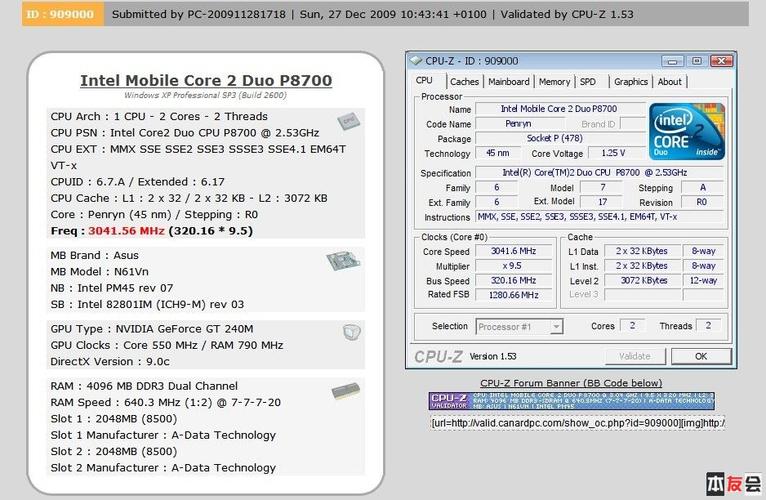
Task: Click the CPU-Z window title bar icon
Action: [416, 61]
